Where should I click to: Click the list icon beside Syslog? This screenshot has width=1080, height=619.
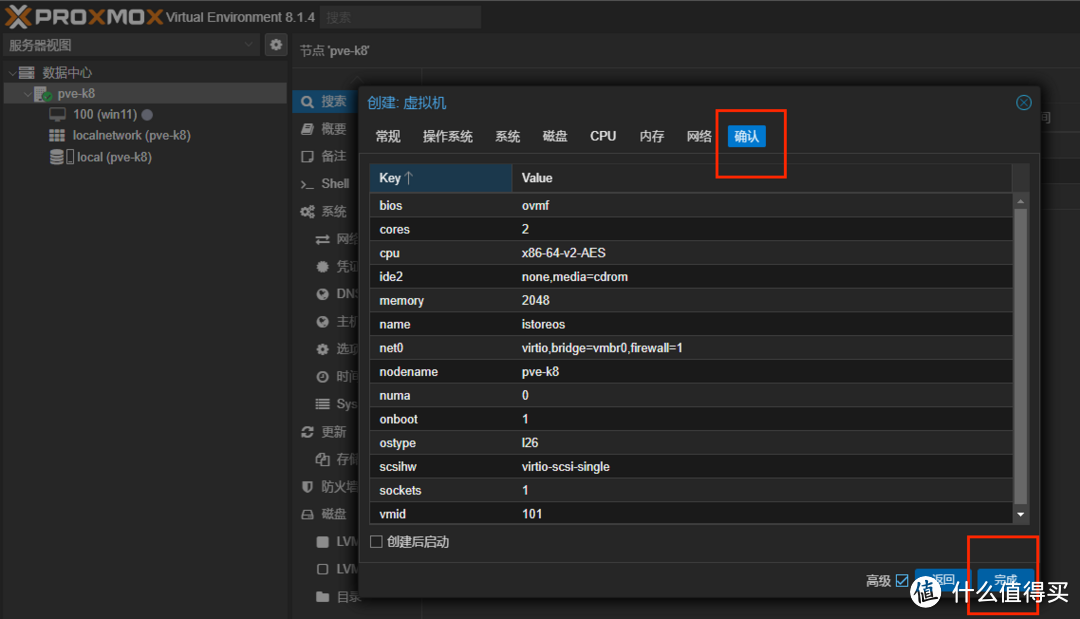[322, 404]
